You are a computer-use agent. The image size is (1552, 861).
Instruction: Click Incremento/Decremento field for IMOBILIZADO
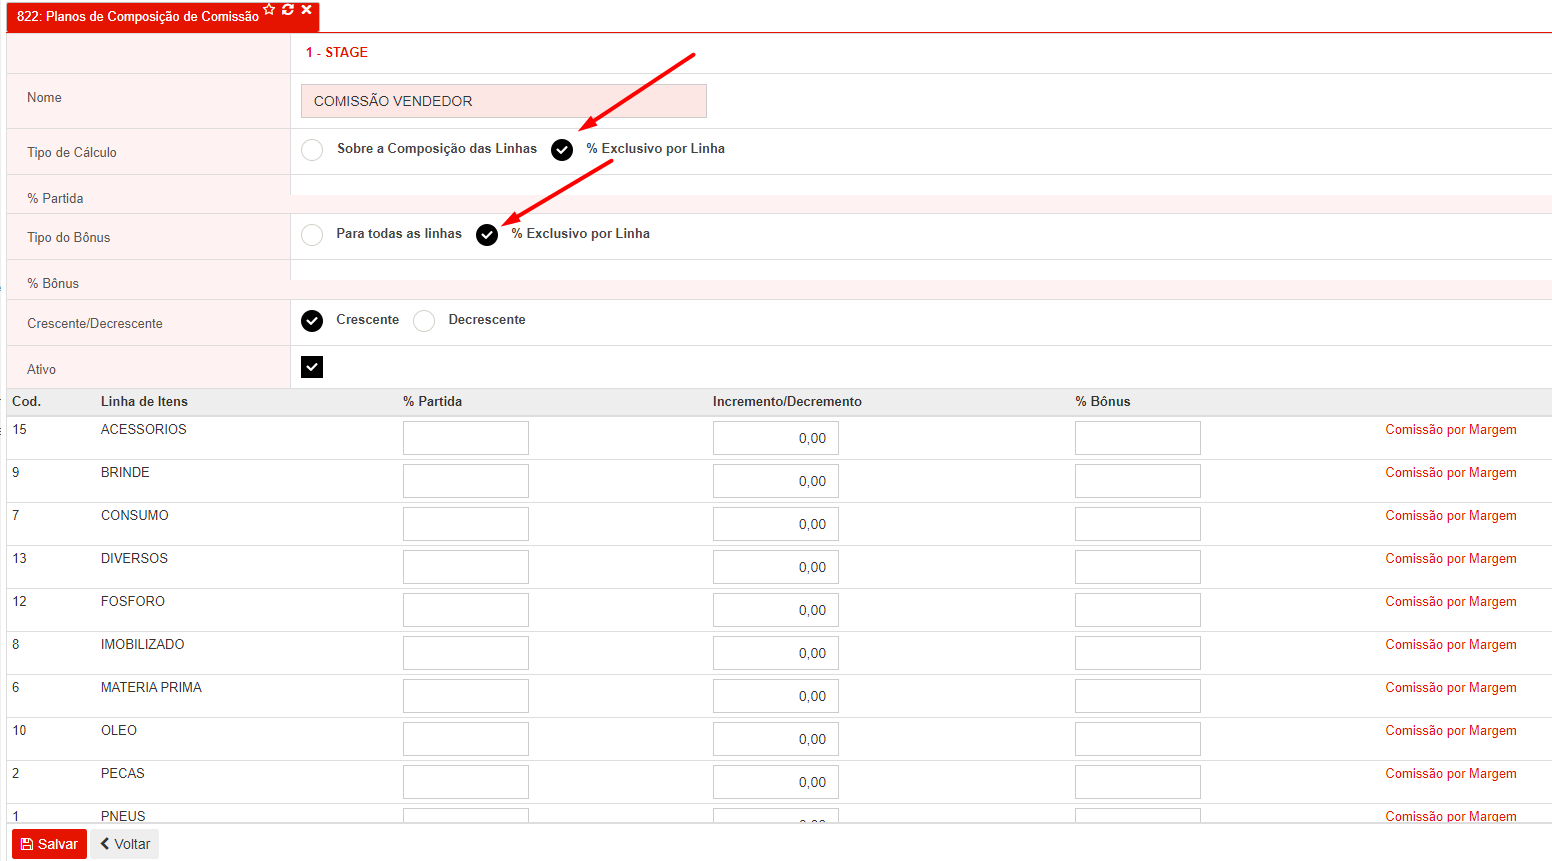point(776,653)
